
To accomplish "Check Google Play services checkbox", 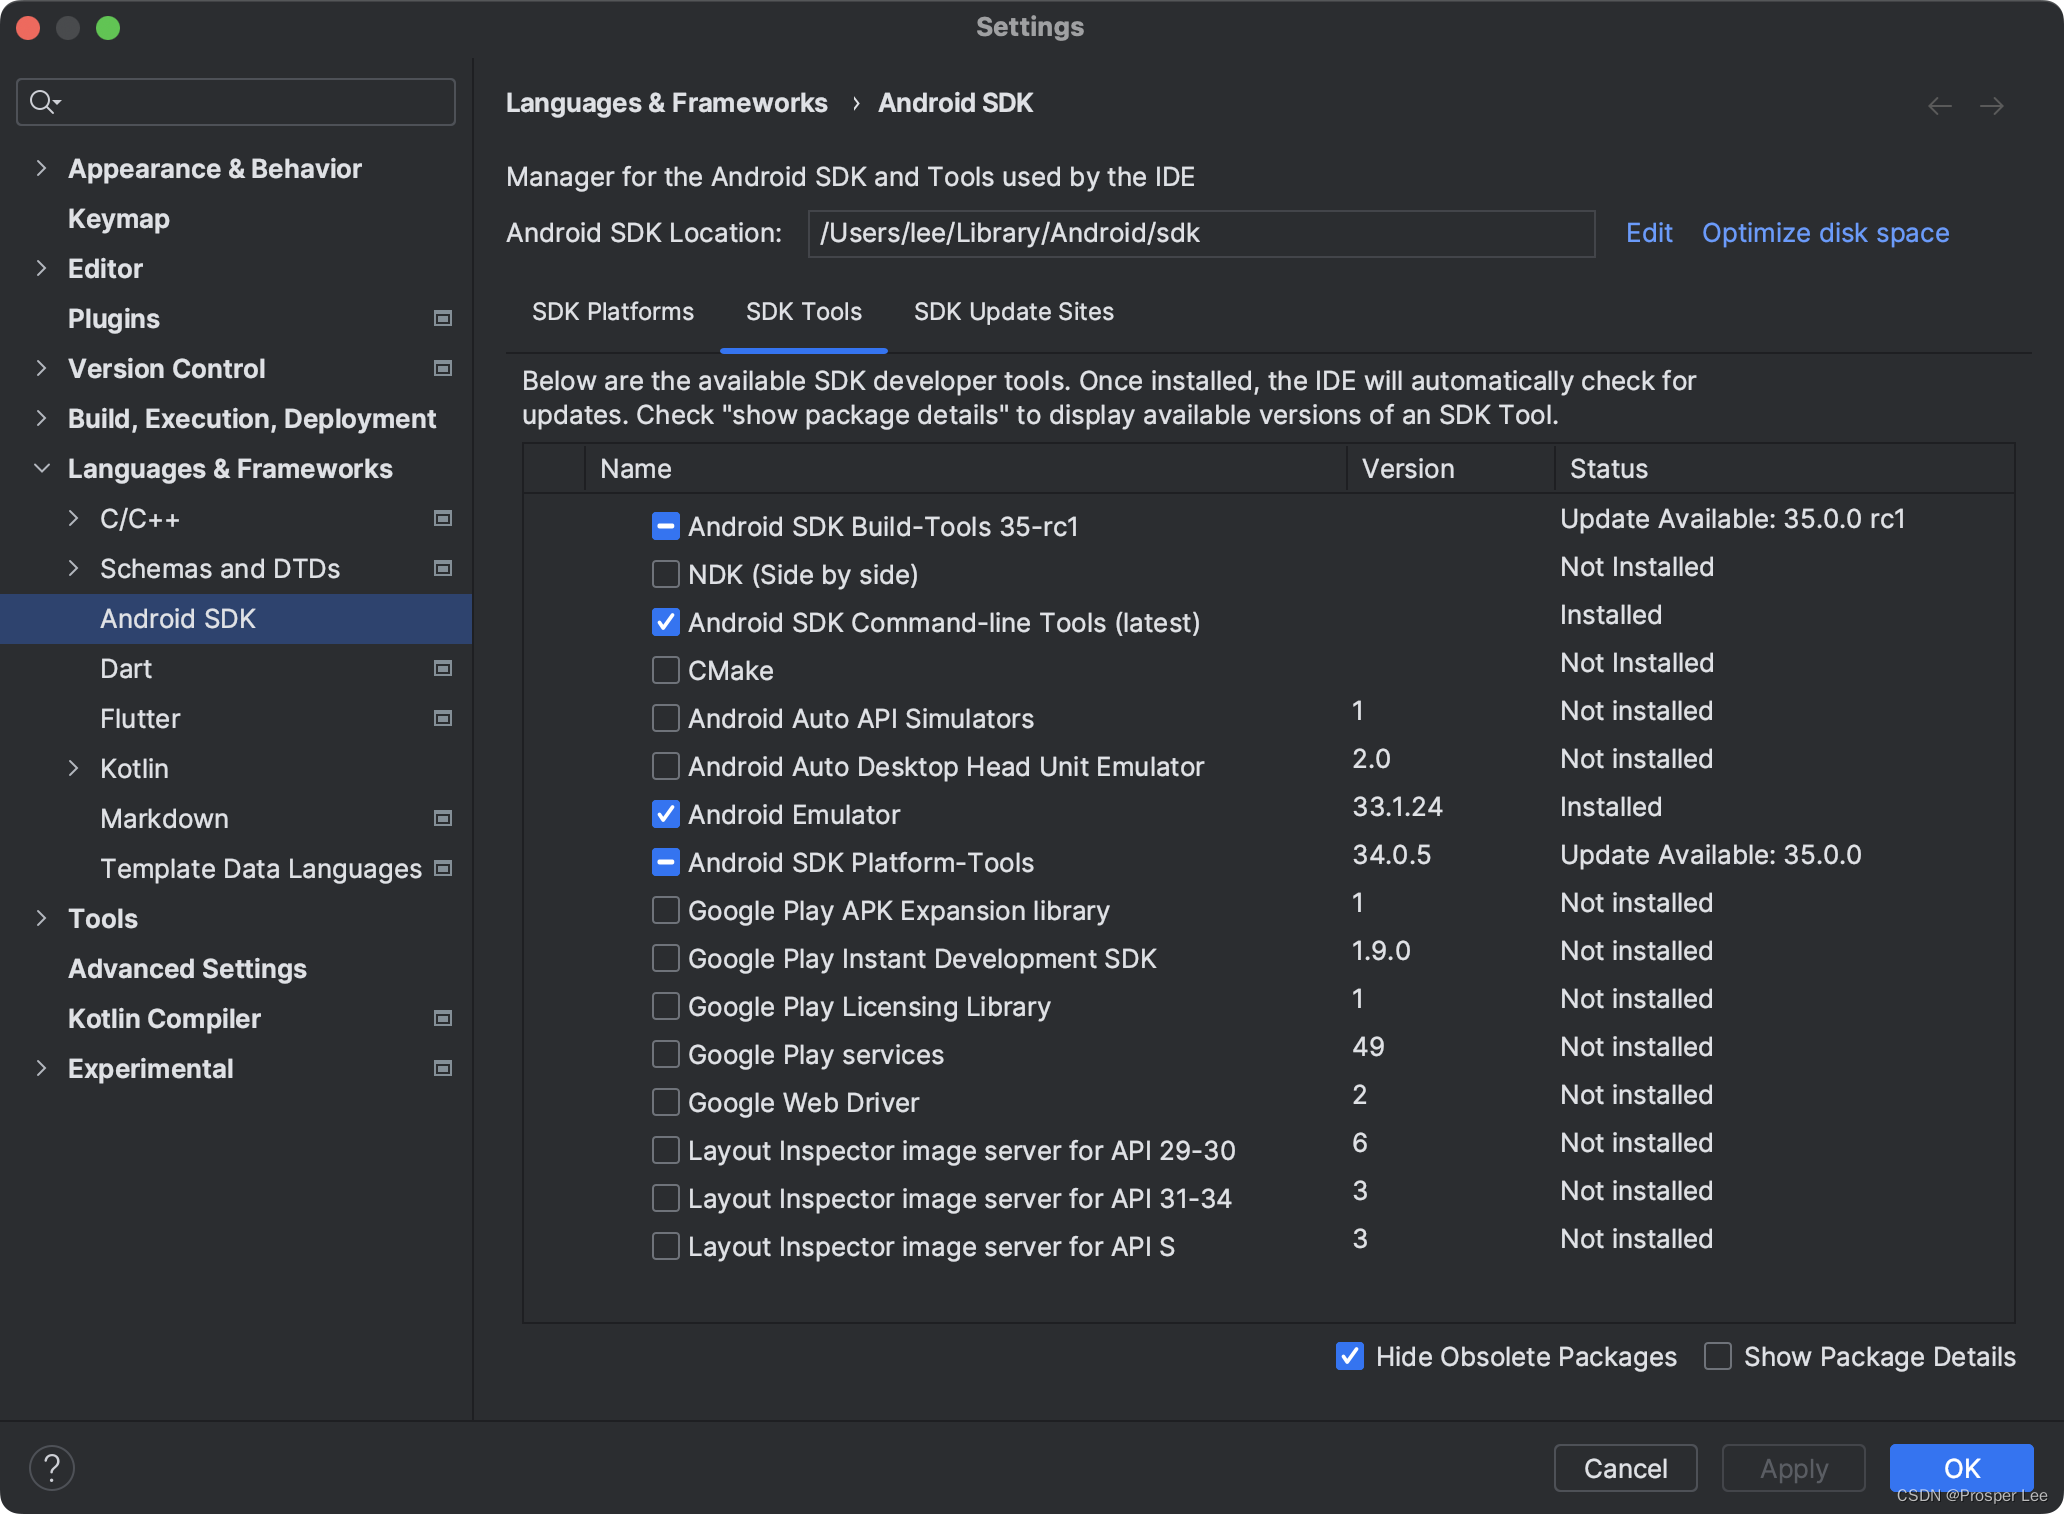I will pyautogui.click(x=666, y=1054).
